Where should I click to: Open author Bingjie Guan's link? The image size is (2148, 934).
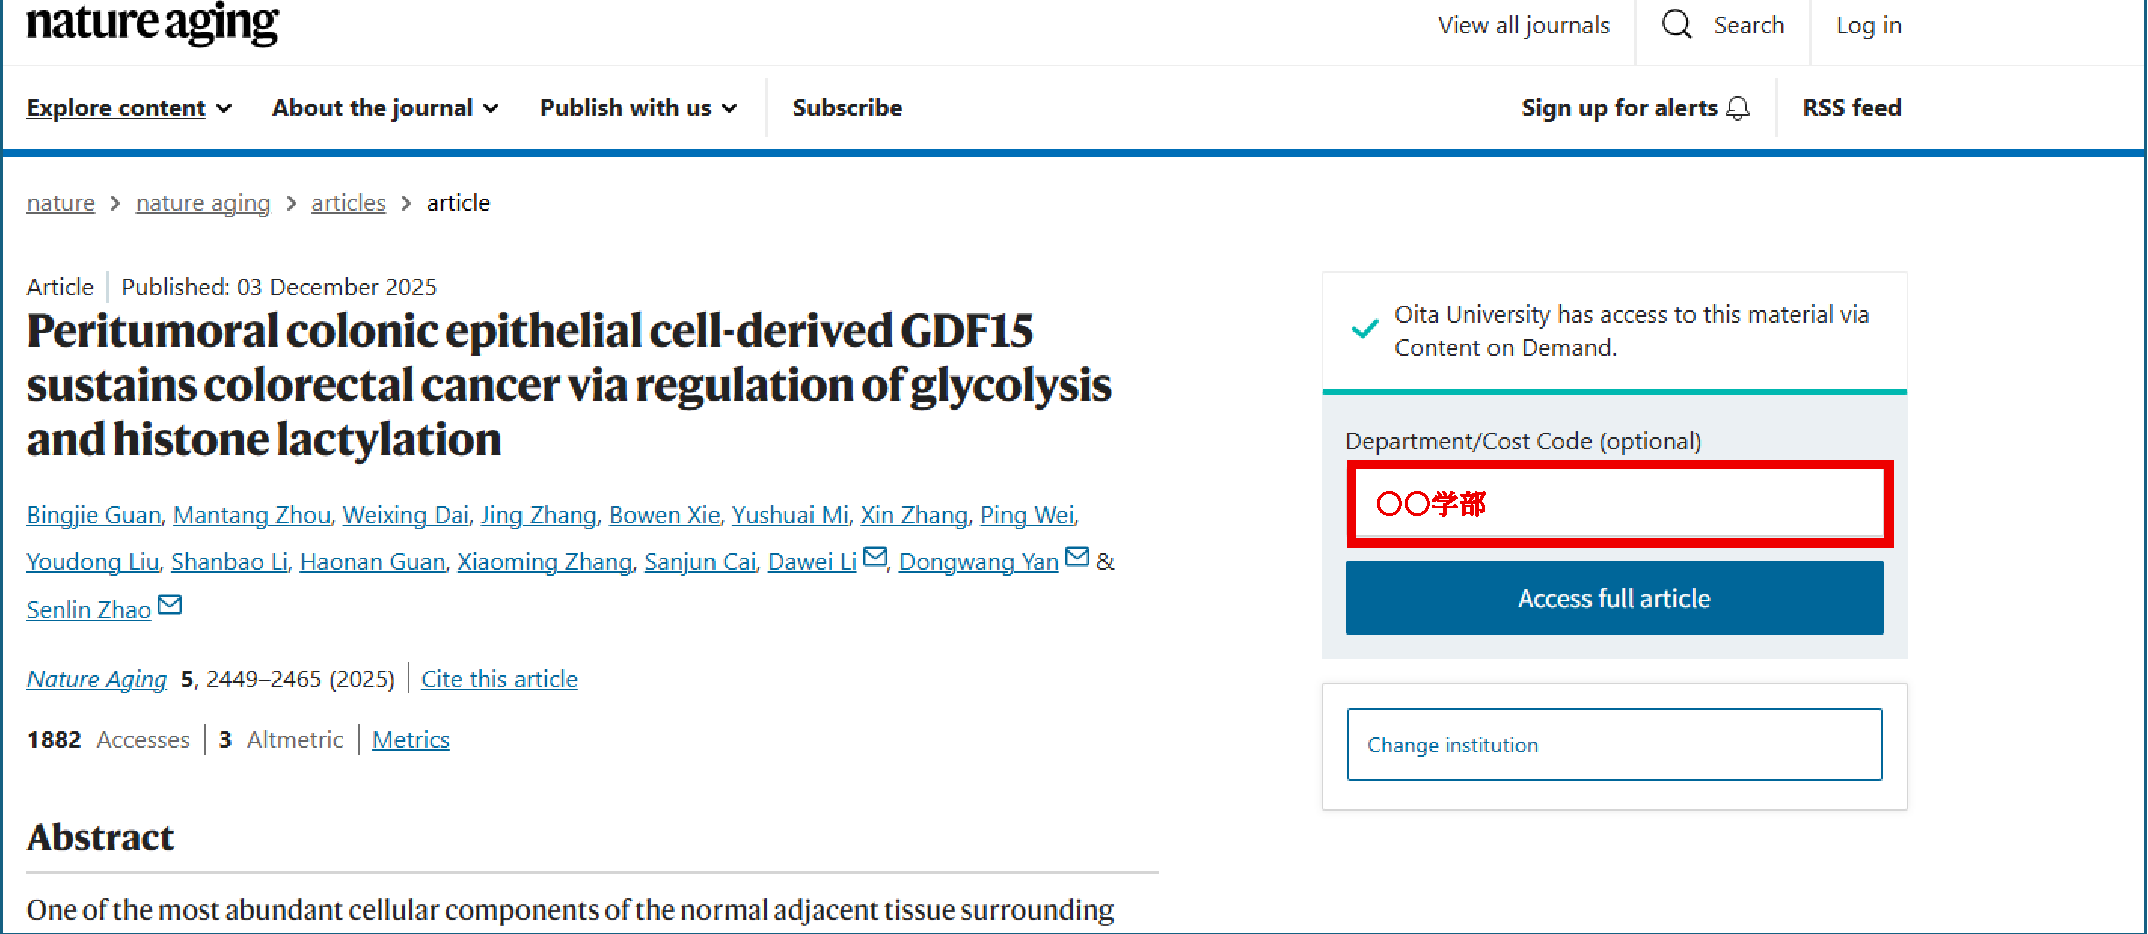click(94, 515)
